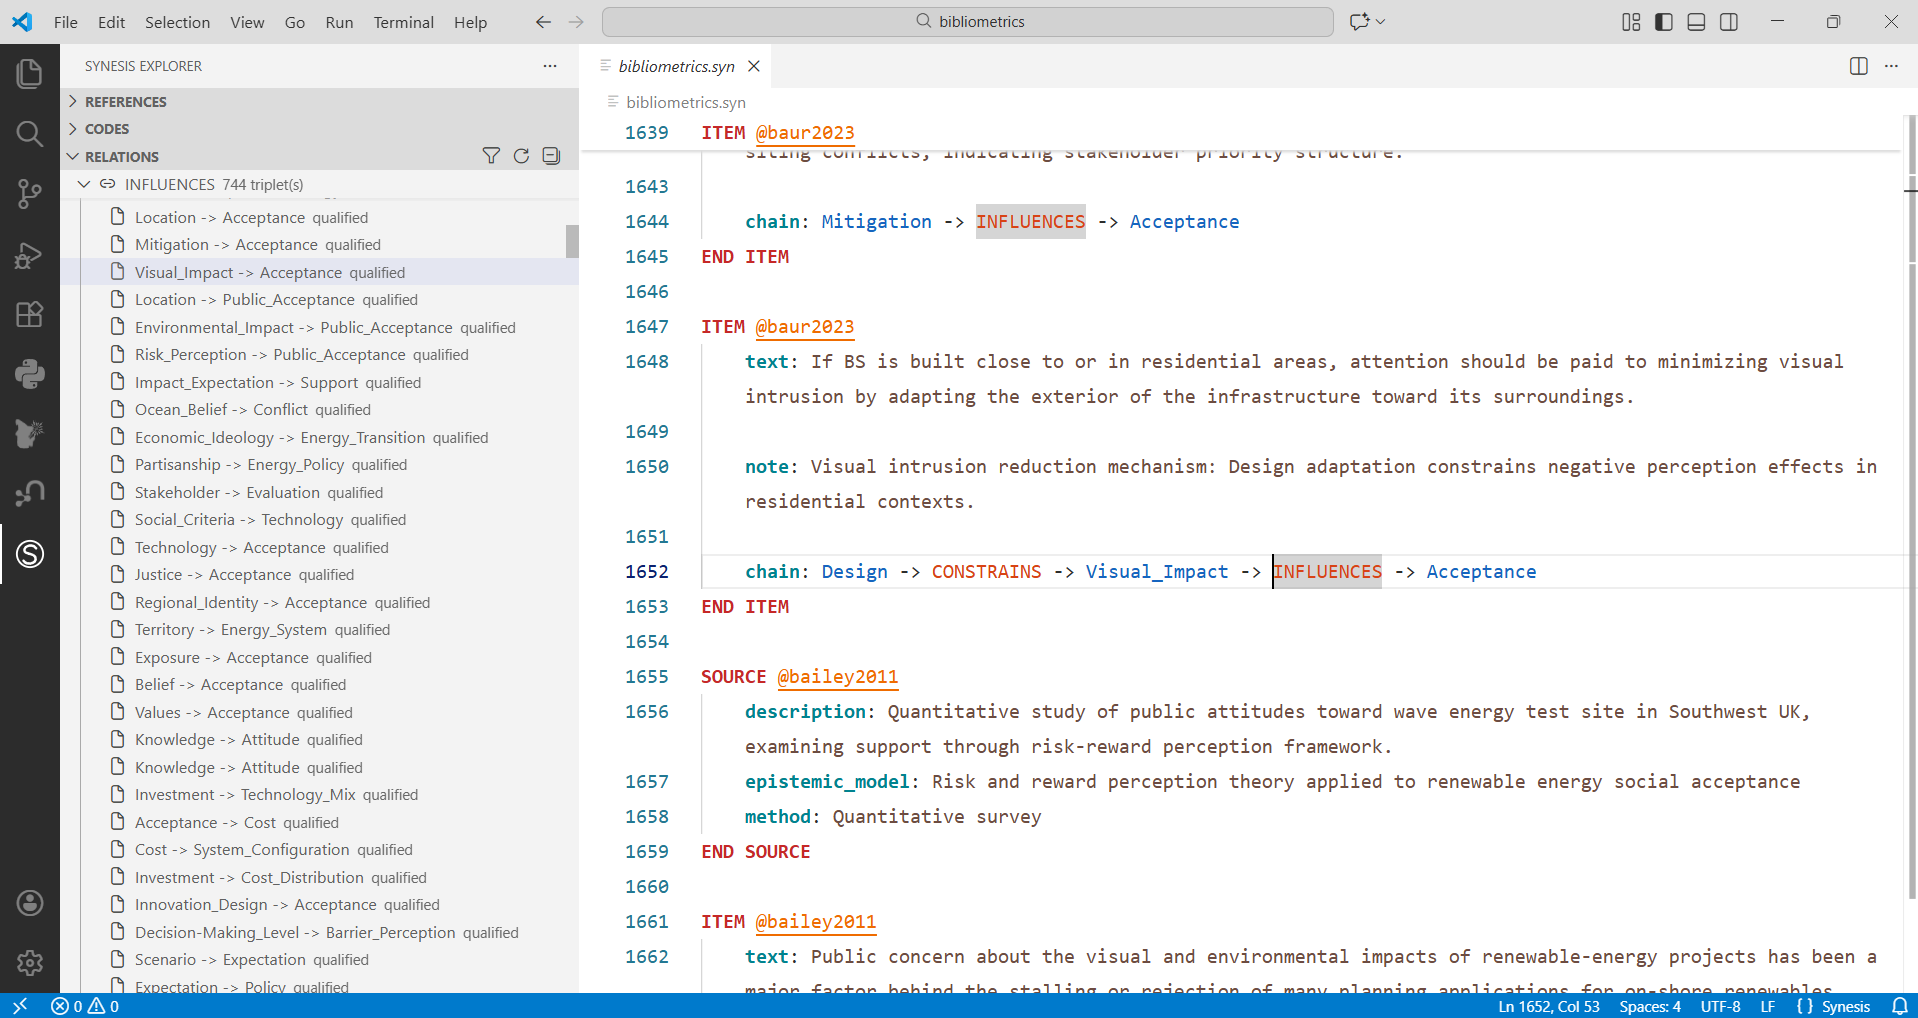Select Mitigation -> Acceptance triplet
Image resolution: width=1918 pixels, height=1018 pixels.
click(x=319, y=245)
